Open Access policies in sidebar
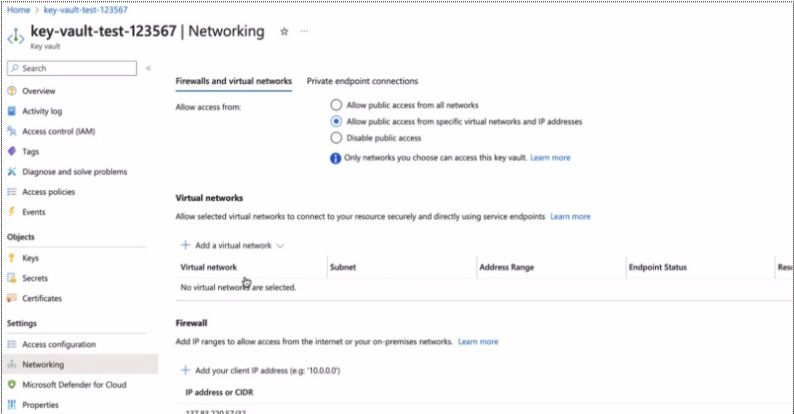 pyautogui.click(x=47, y=191)
